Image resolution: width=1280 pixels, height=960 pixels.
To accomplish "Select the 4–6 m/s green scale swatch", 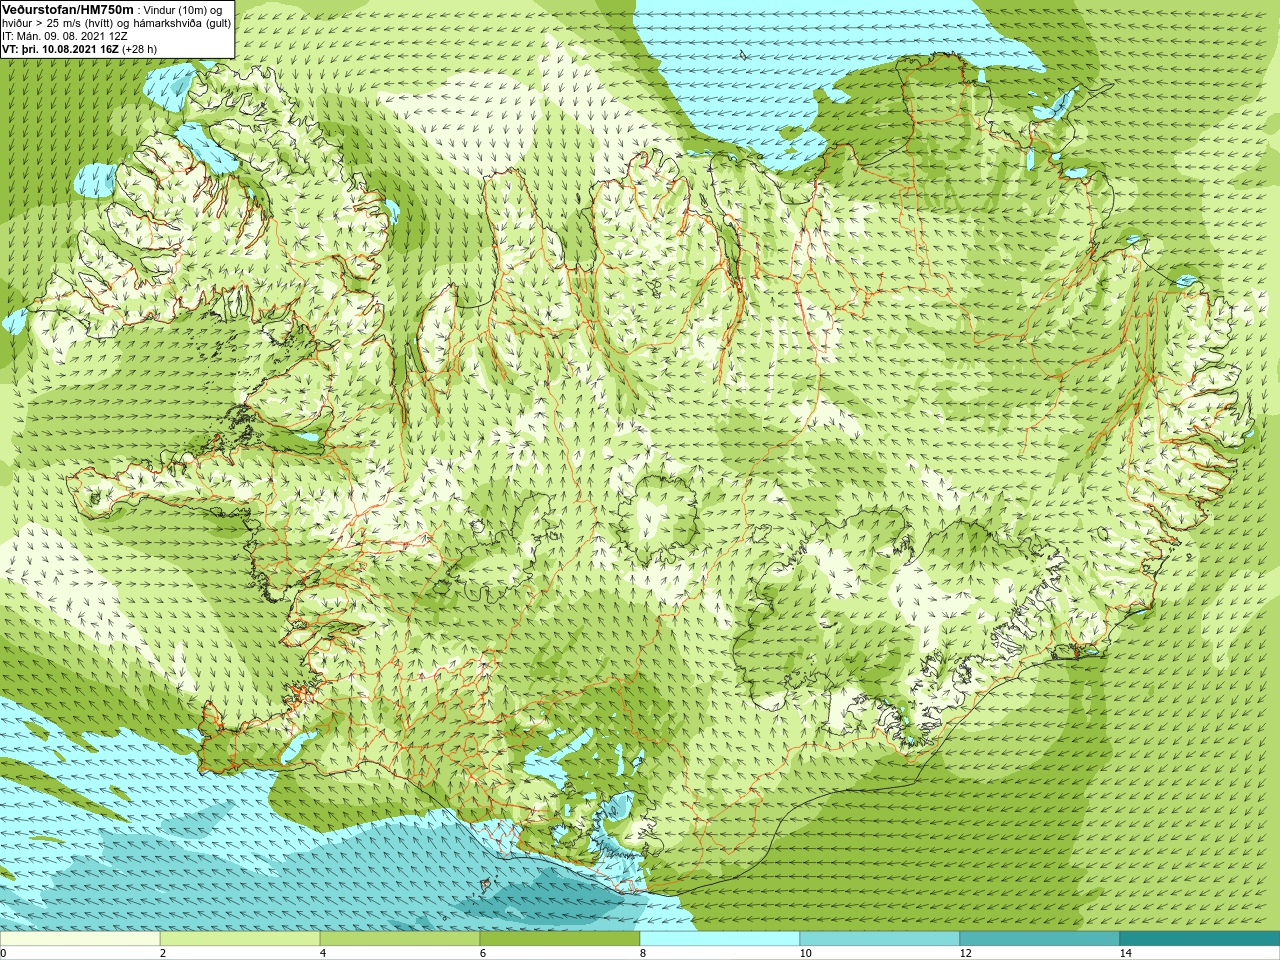I will [x=400, y=939].
